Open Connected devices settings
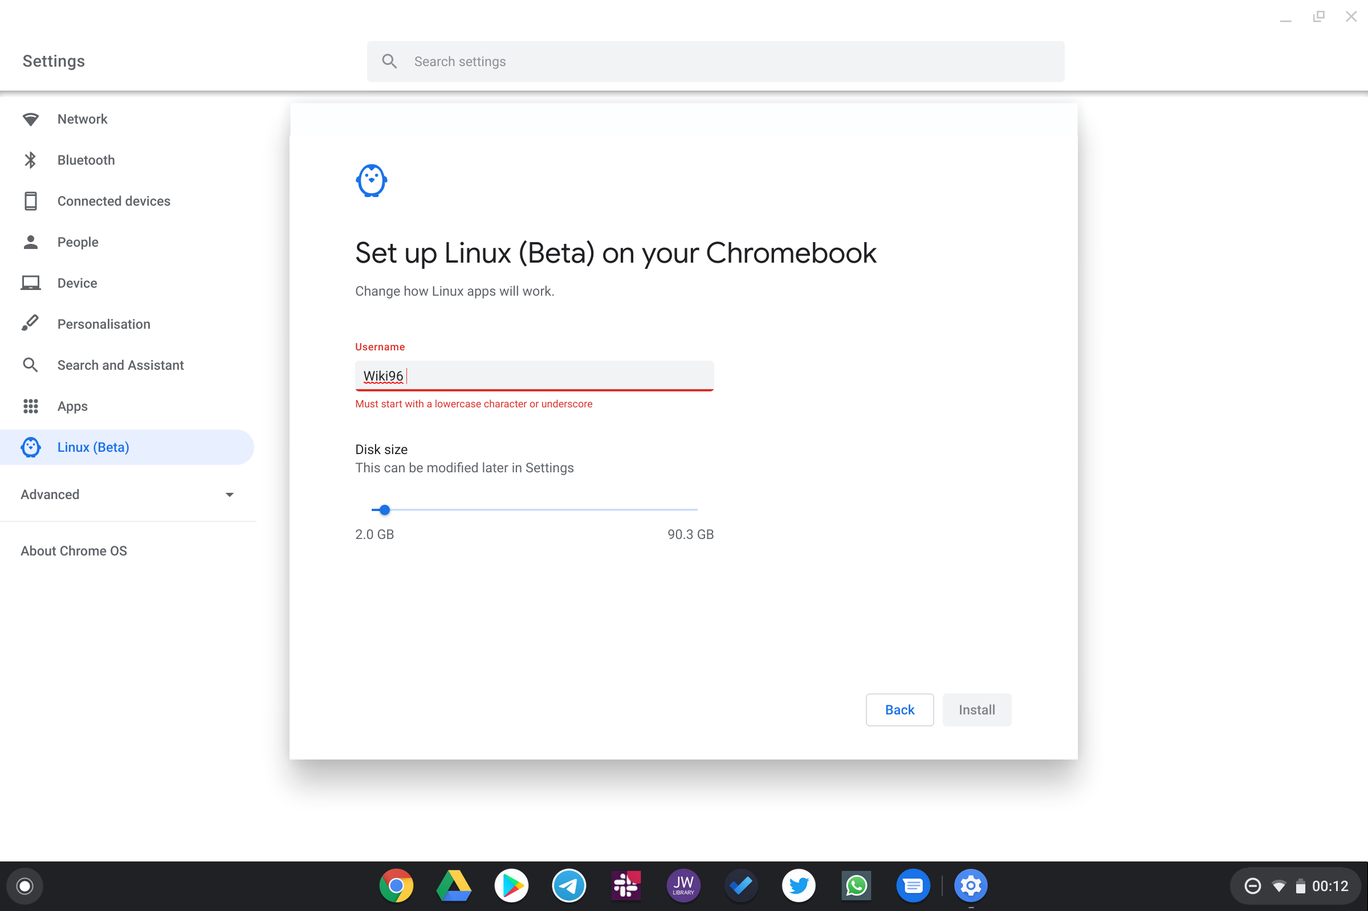1368x911 pixels. coord(113,201)
